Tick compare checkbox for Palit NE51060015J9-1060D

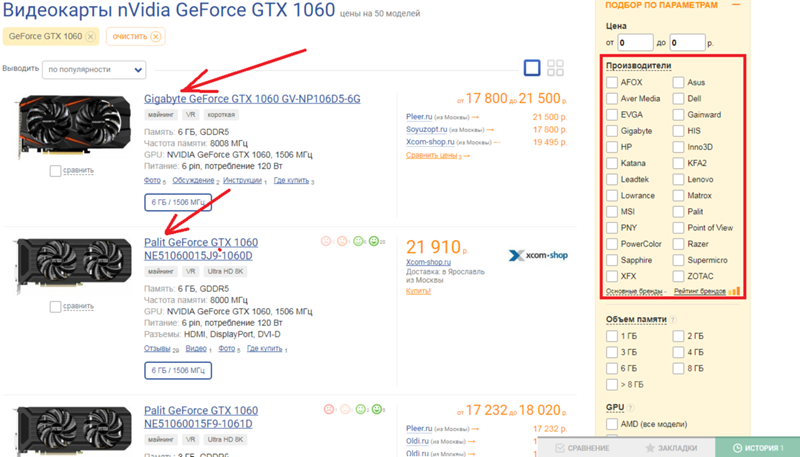click(55, 307)
